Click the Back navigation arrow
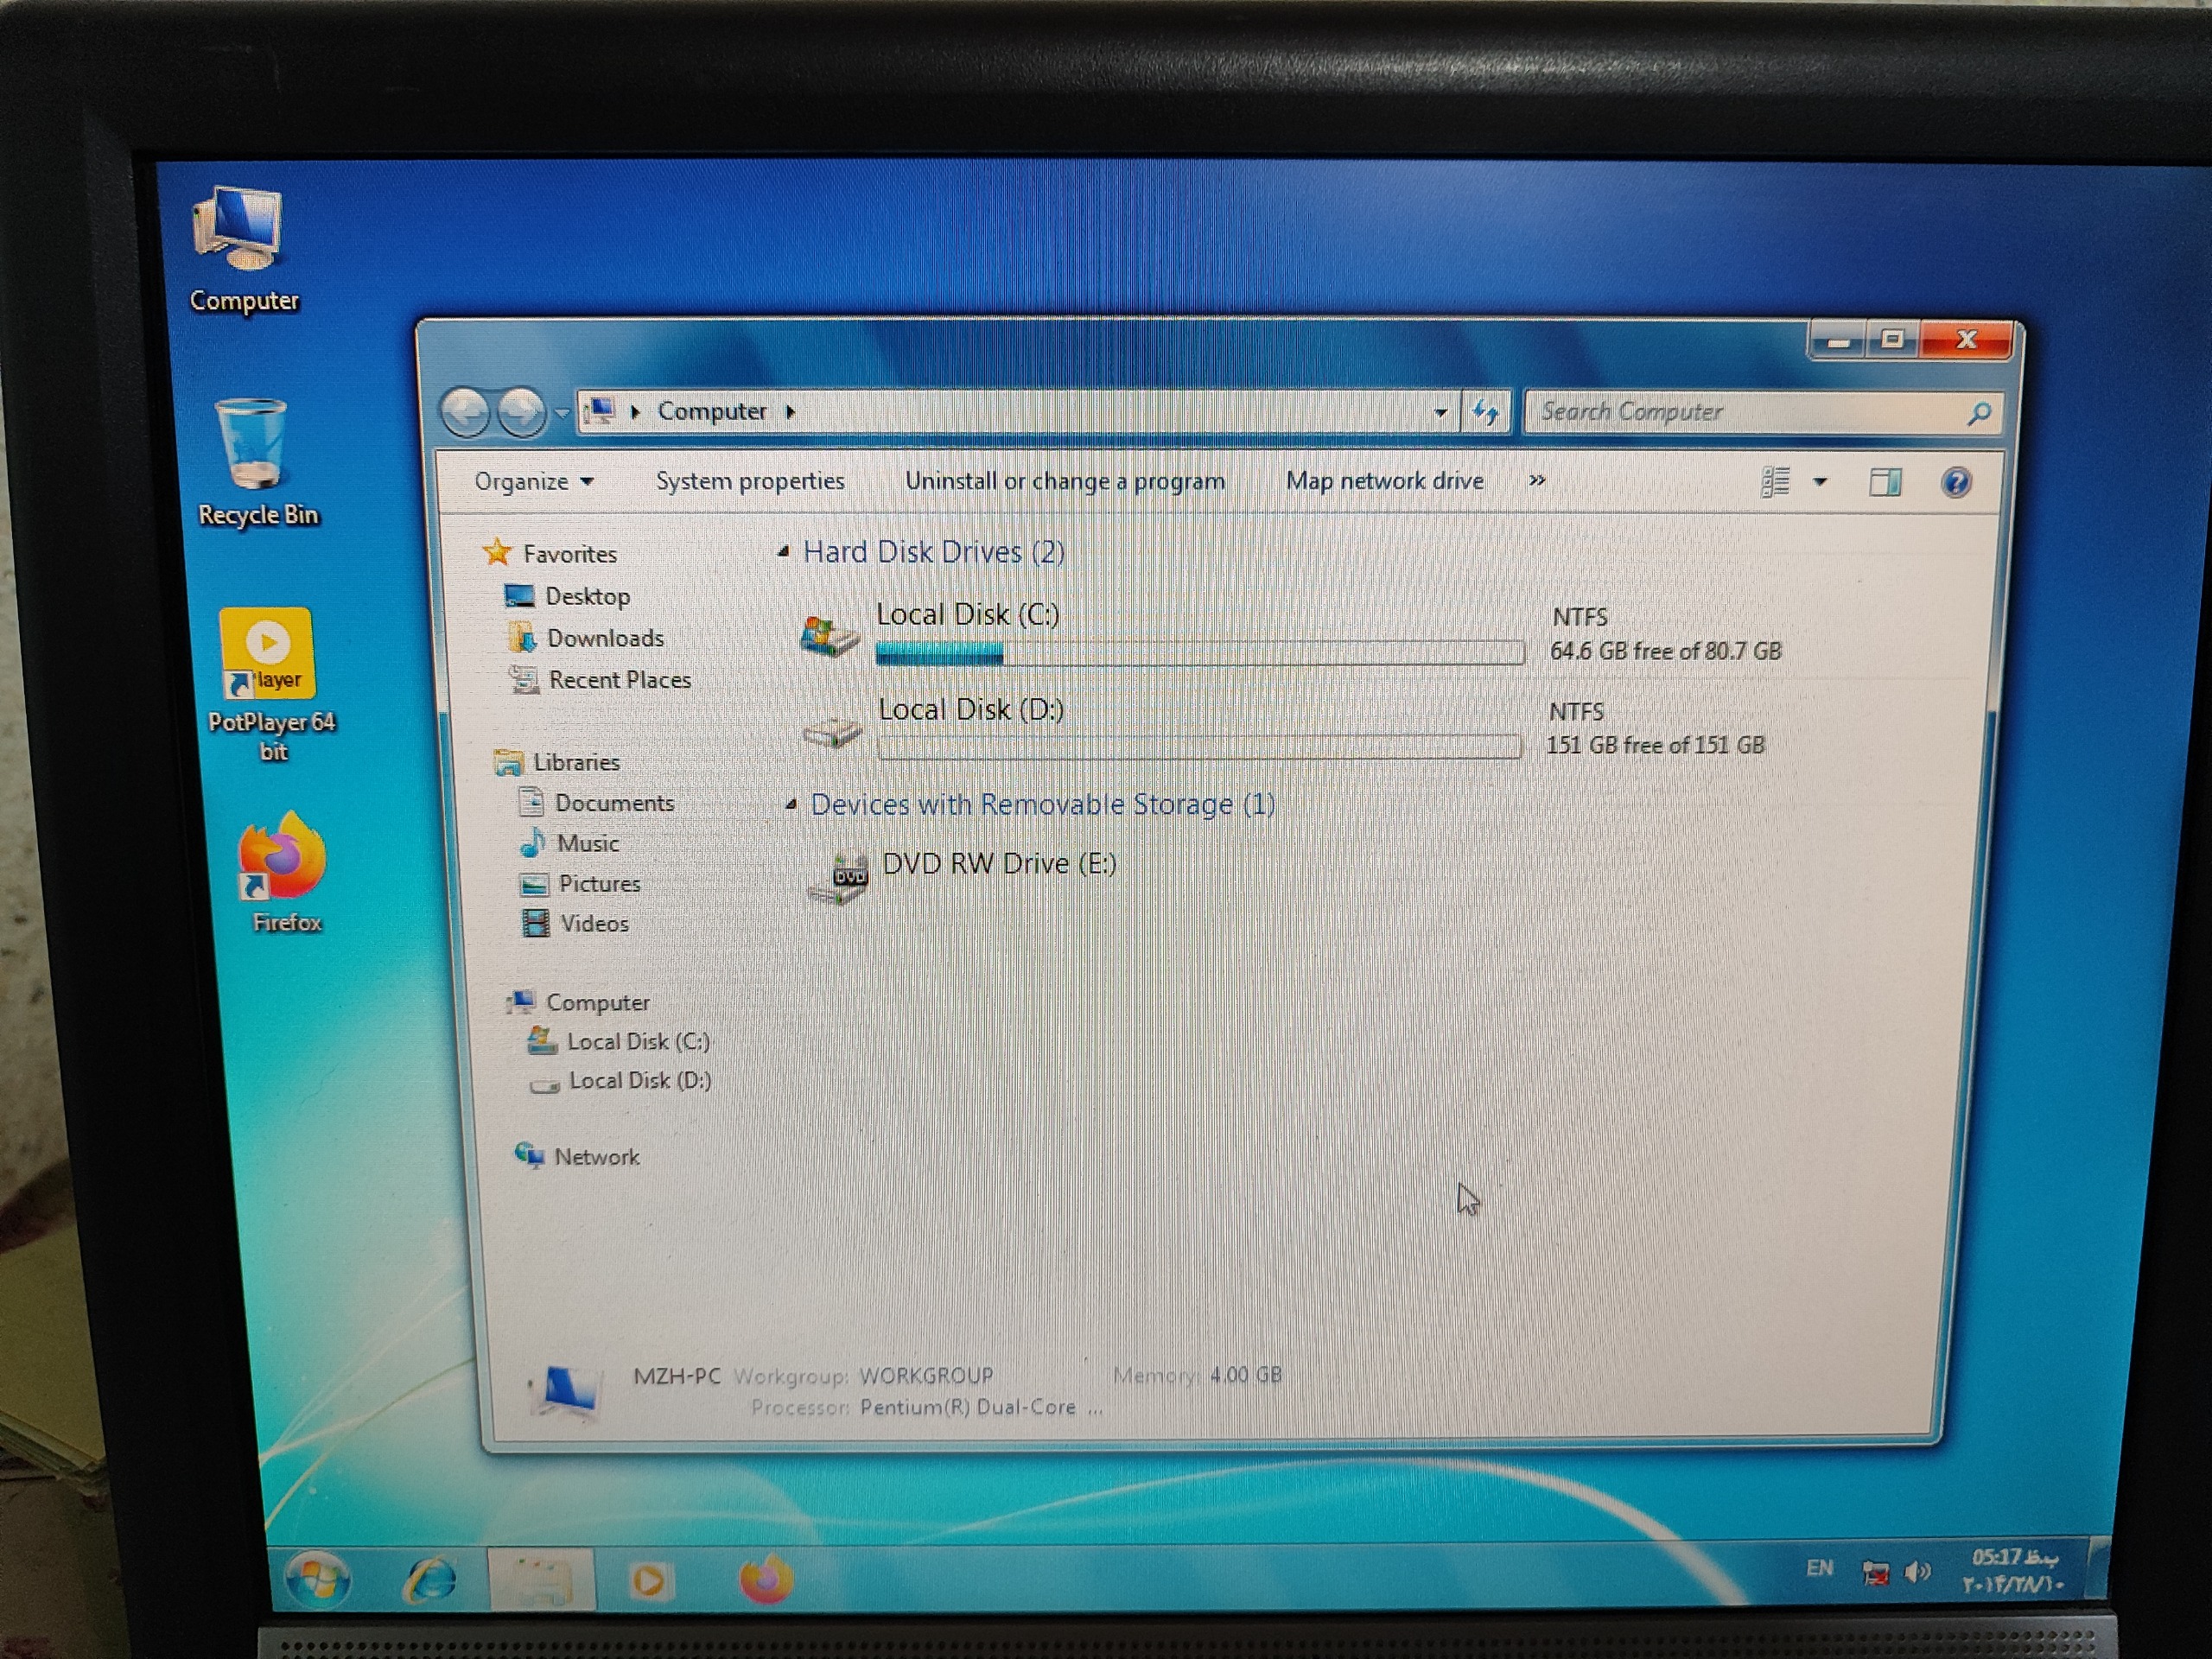 click(465, 412)
